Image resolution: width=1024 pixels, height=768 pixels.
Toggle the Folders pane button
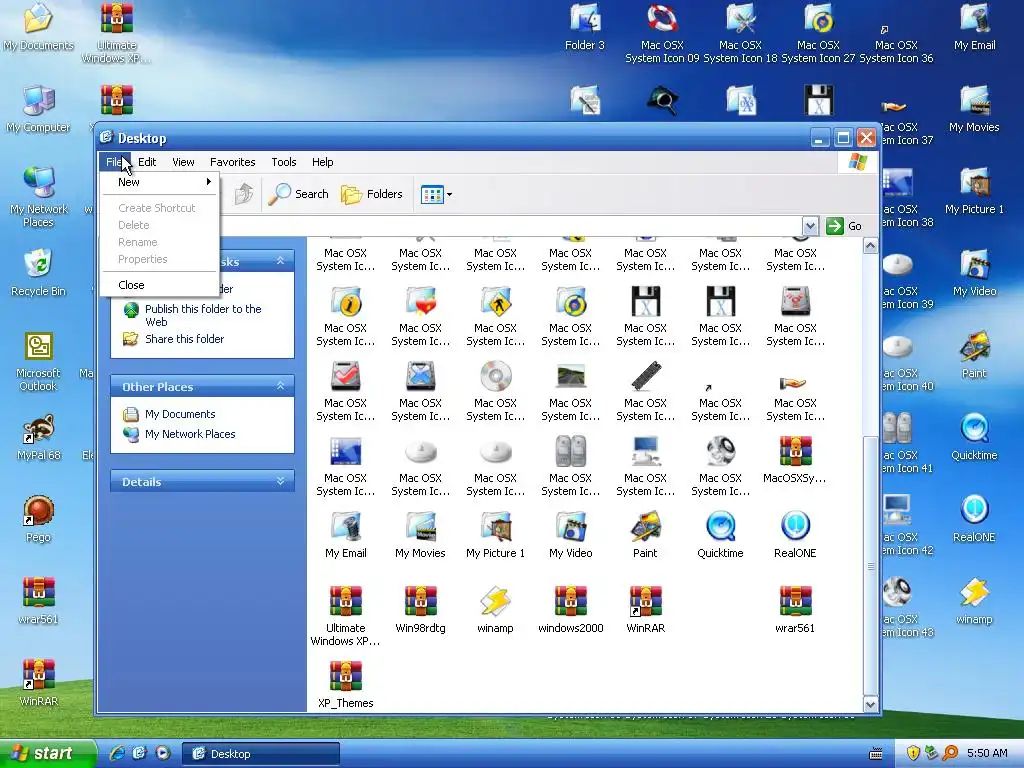point(372,194)
